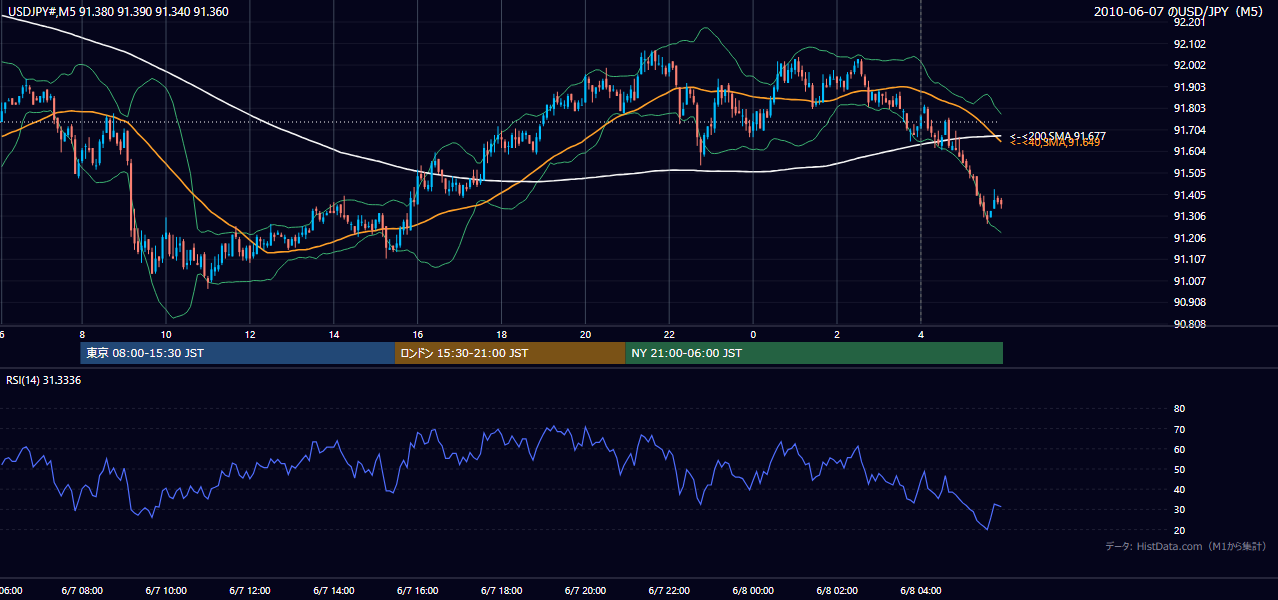Click the '6/7 20:00' bottom time label
The height and width of the screenshot is (600, 1278).
(586, 591)
